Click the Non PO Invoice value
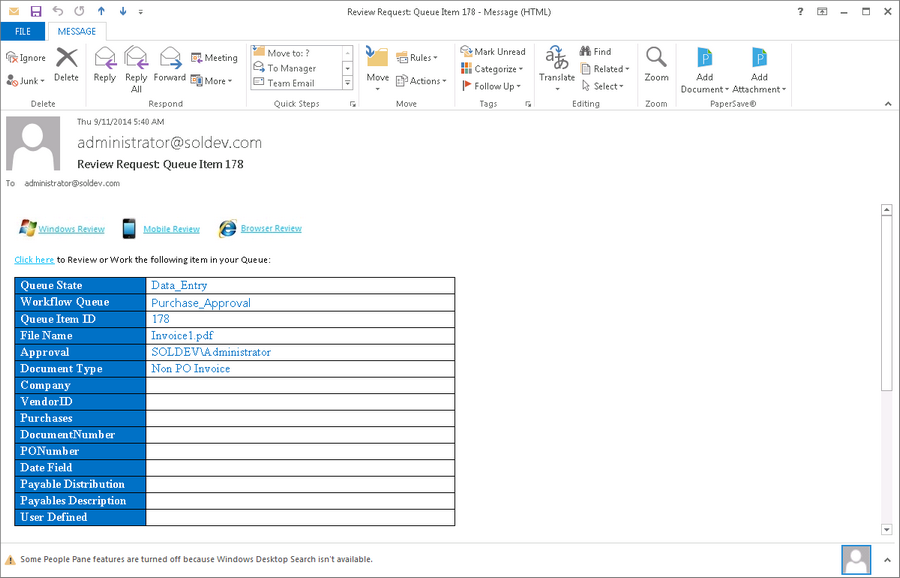The image size is (900, 578). 191,368
